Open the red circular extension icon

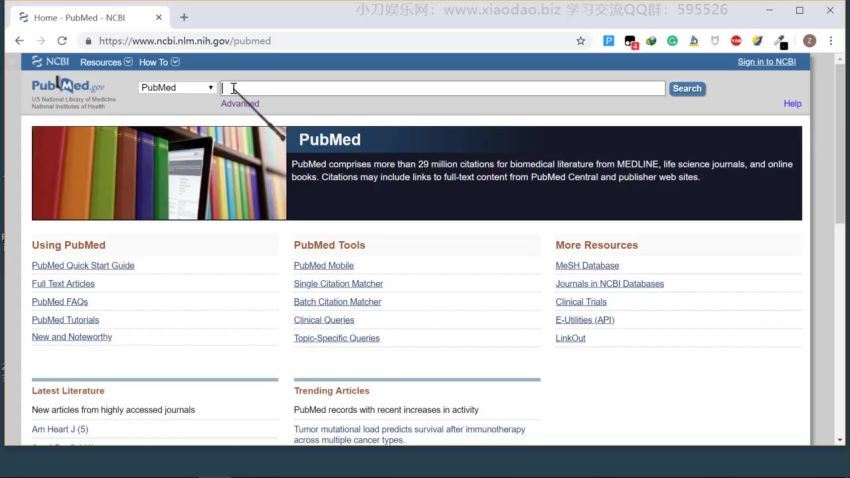pos(736,41)
